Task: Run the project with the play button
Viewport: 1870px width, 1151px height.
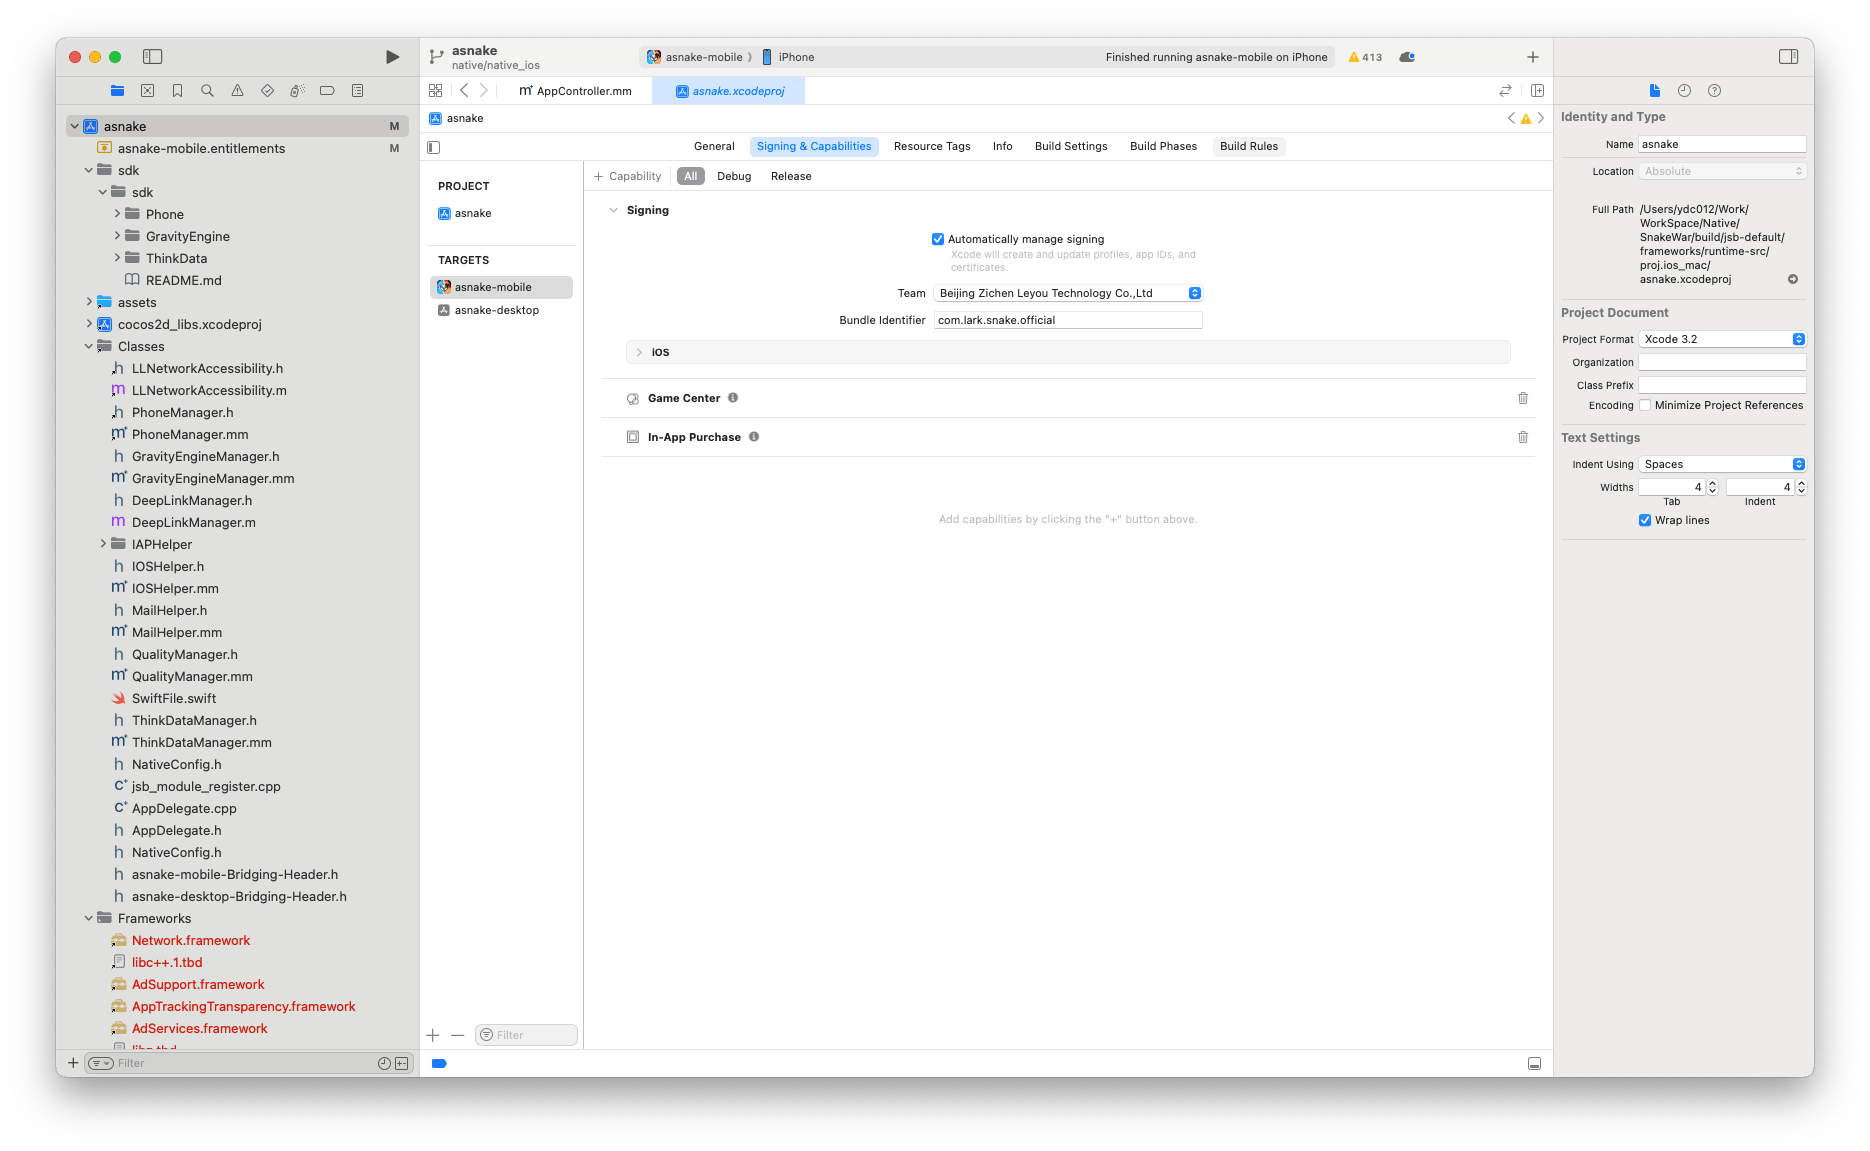Action: 392,57
